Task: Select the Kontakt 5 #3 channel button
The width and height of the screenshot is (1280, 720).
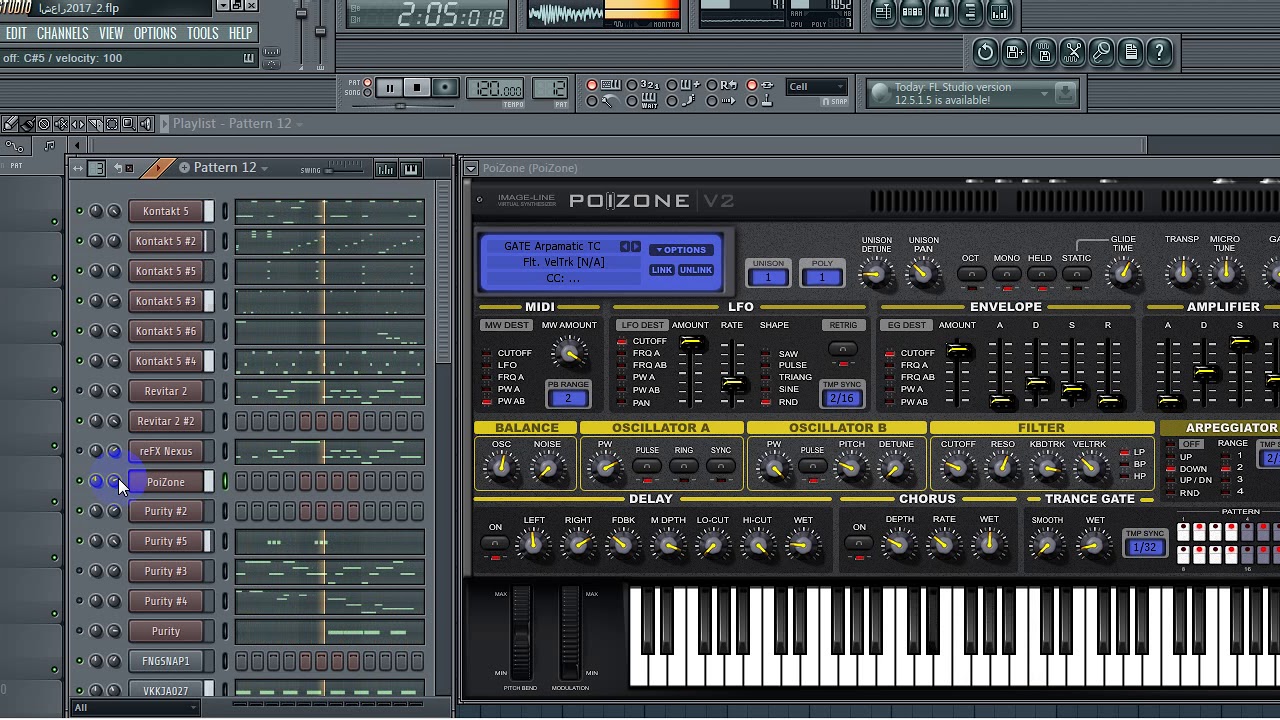Action: pyautogui.click(x=166, y=301)
